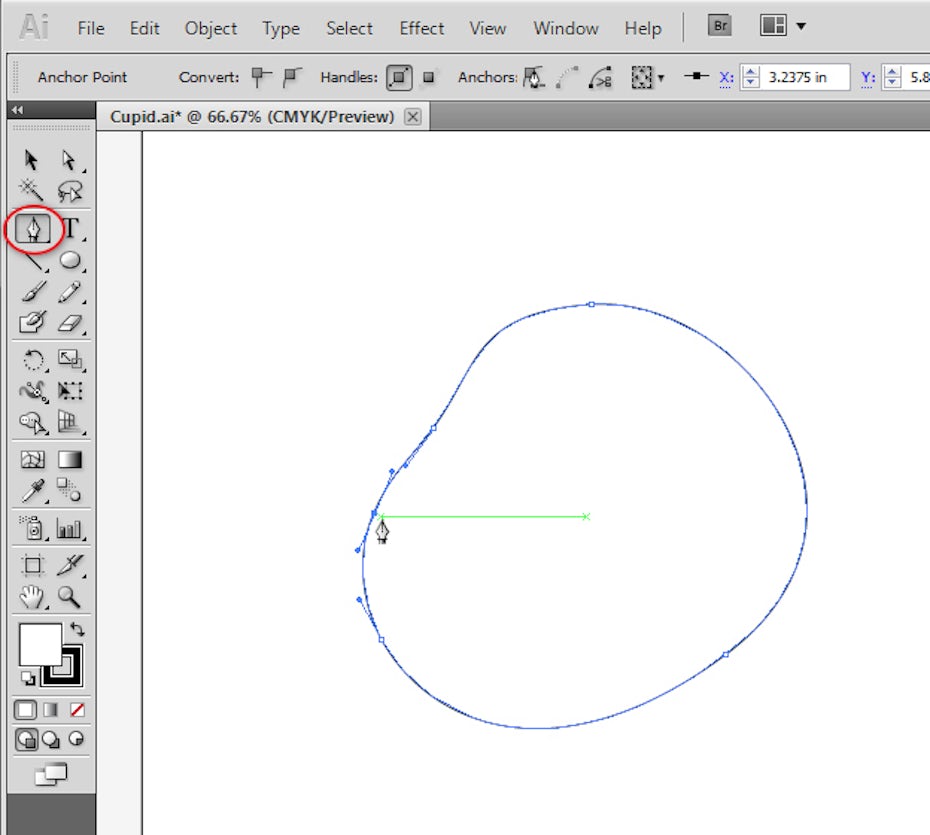Image resolution: width=930 pixels, height=835 pixels.
Task: Pick the Mesh tool
Action: pyautogui.click(x=33, y=460)
